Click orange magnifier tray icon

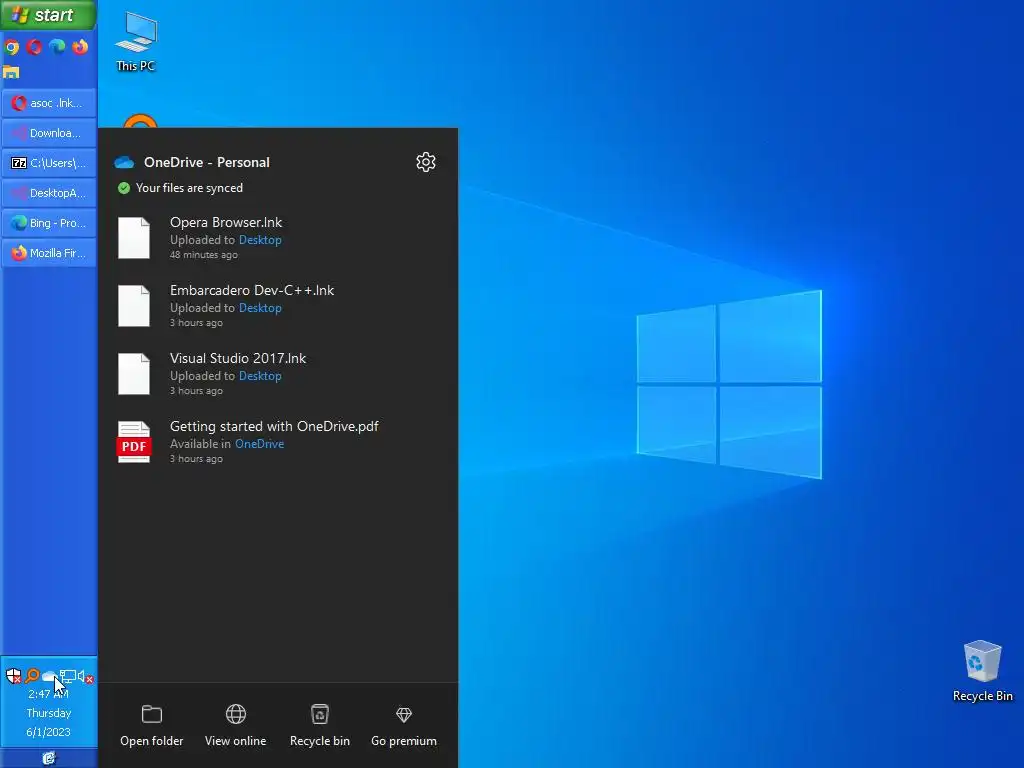pos(31,676)
